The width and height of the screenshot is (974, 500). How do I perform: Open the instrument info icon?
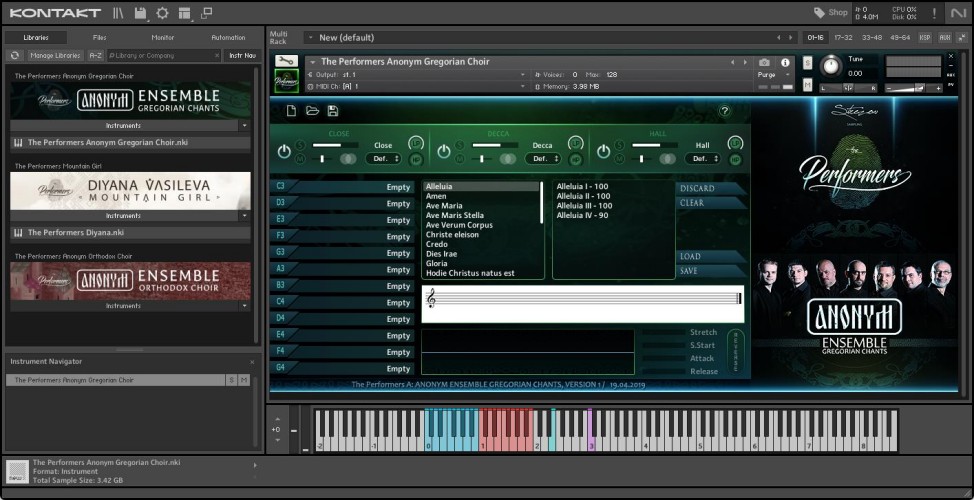[785, 62]
